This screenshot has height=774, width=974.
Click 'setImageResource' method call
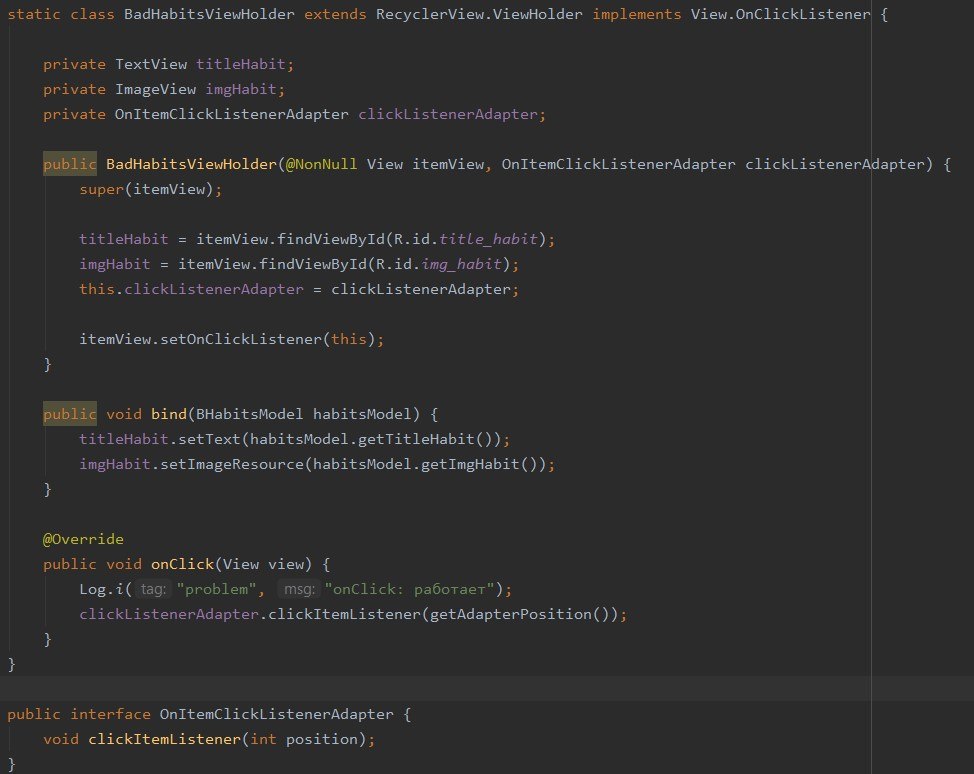pos(232,464)
